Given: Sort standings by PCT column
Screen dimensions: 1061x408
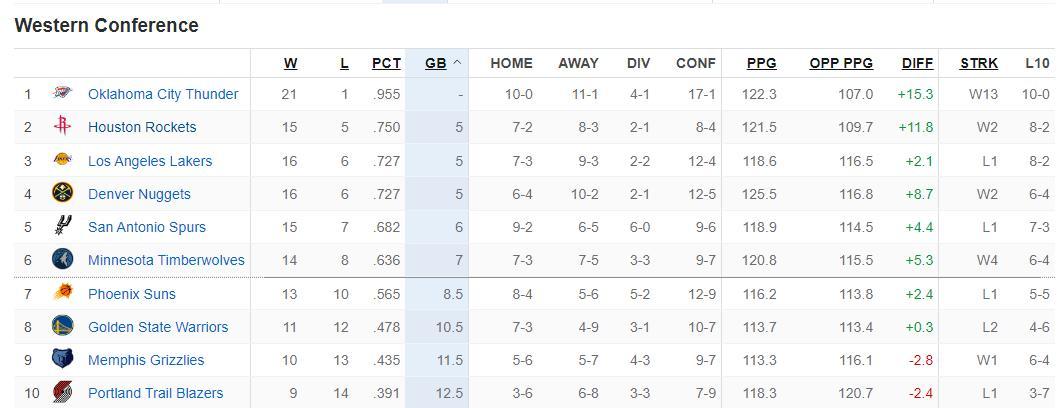Looking at the screenshot, I should 386,63.
